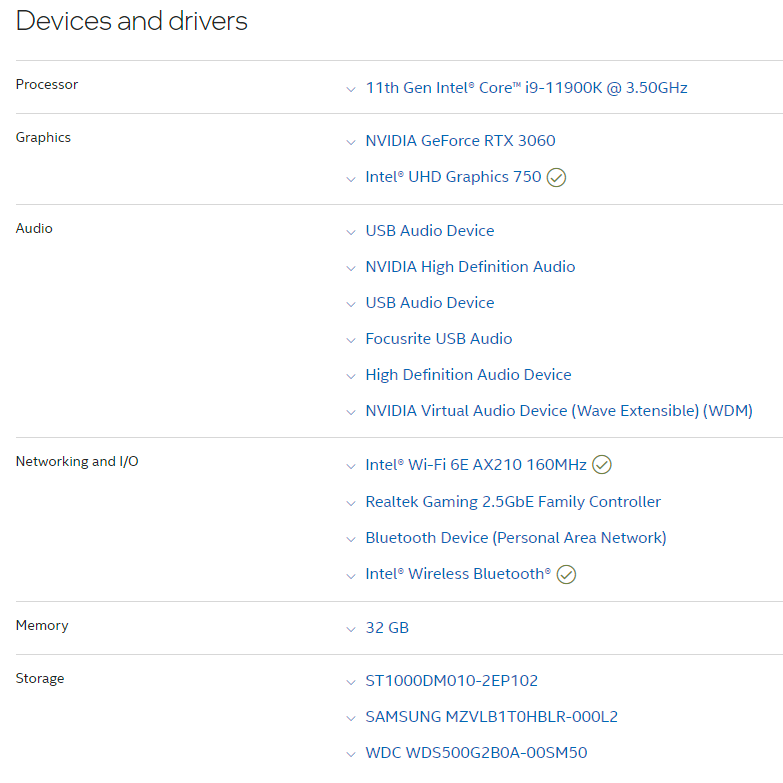Open the High Definition Audio Device link

468,375
